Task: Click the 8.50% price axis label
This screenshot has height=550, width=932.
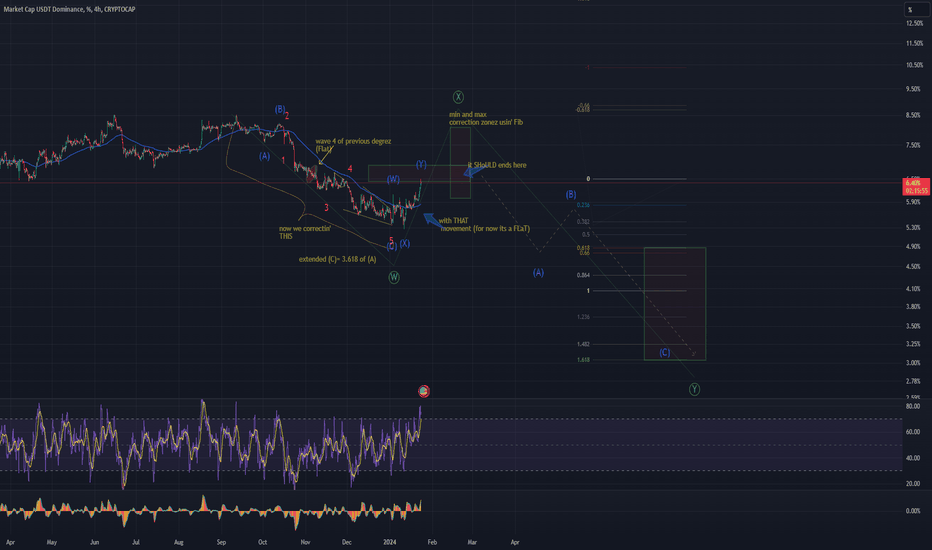Action: coord(913,115)
